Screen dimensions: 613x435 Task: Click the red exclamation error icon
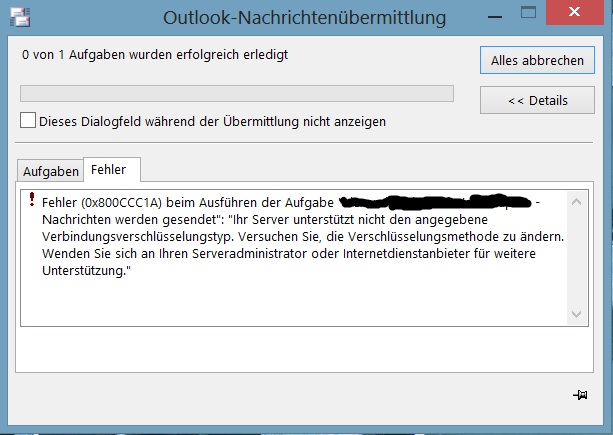[32, 199]
